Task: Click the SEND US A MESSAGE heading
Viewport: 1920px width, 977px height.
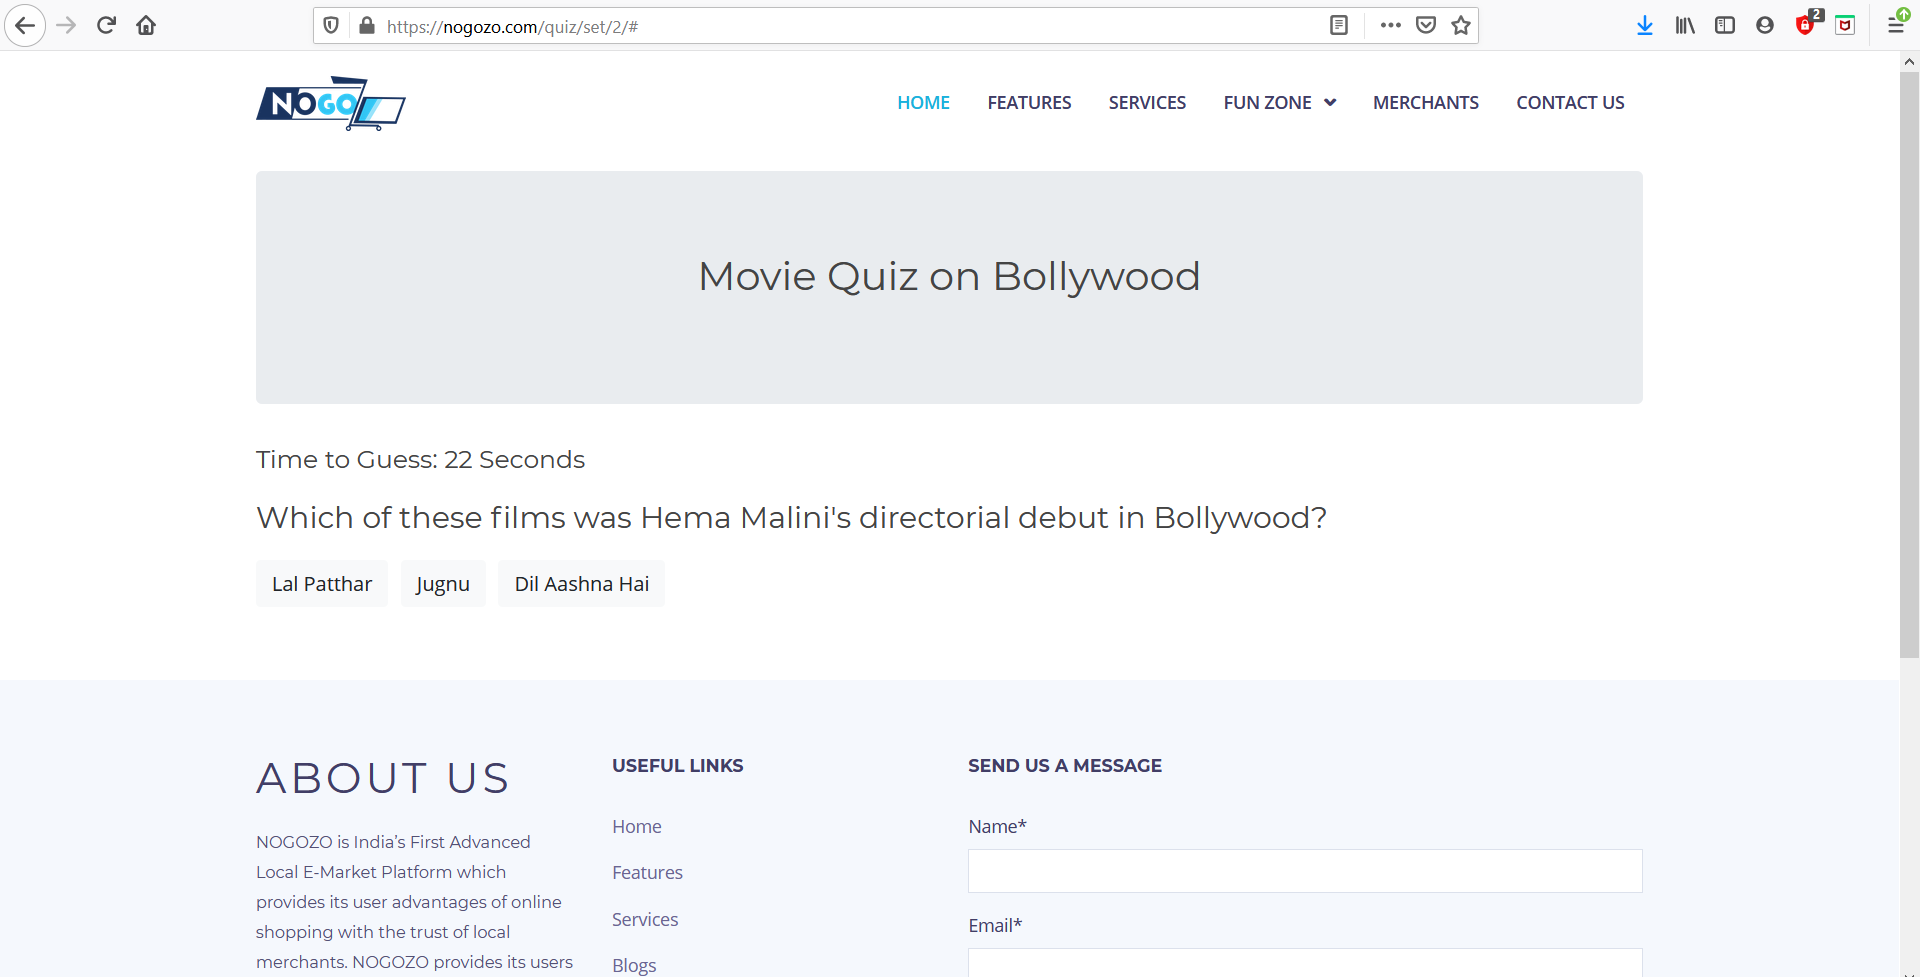Action: pyautogui.click(x=1065, y=766)
